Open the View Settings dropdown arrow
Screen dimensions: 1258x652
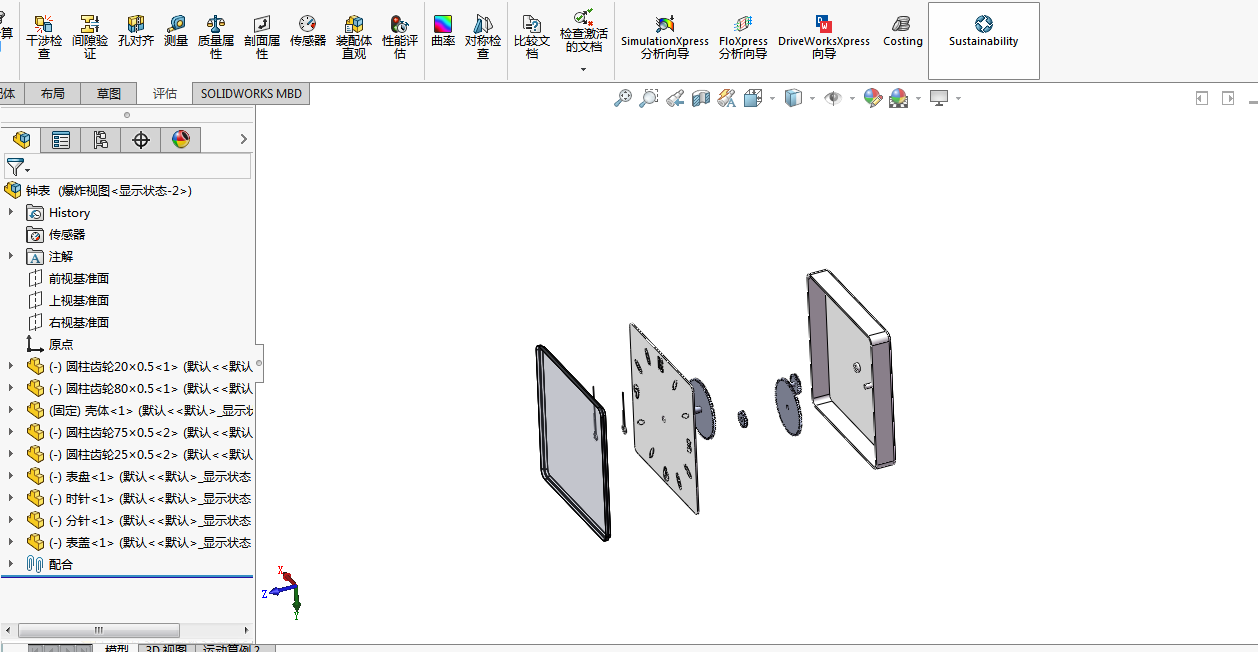coord(958,98)
